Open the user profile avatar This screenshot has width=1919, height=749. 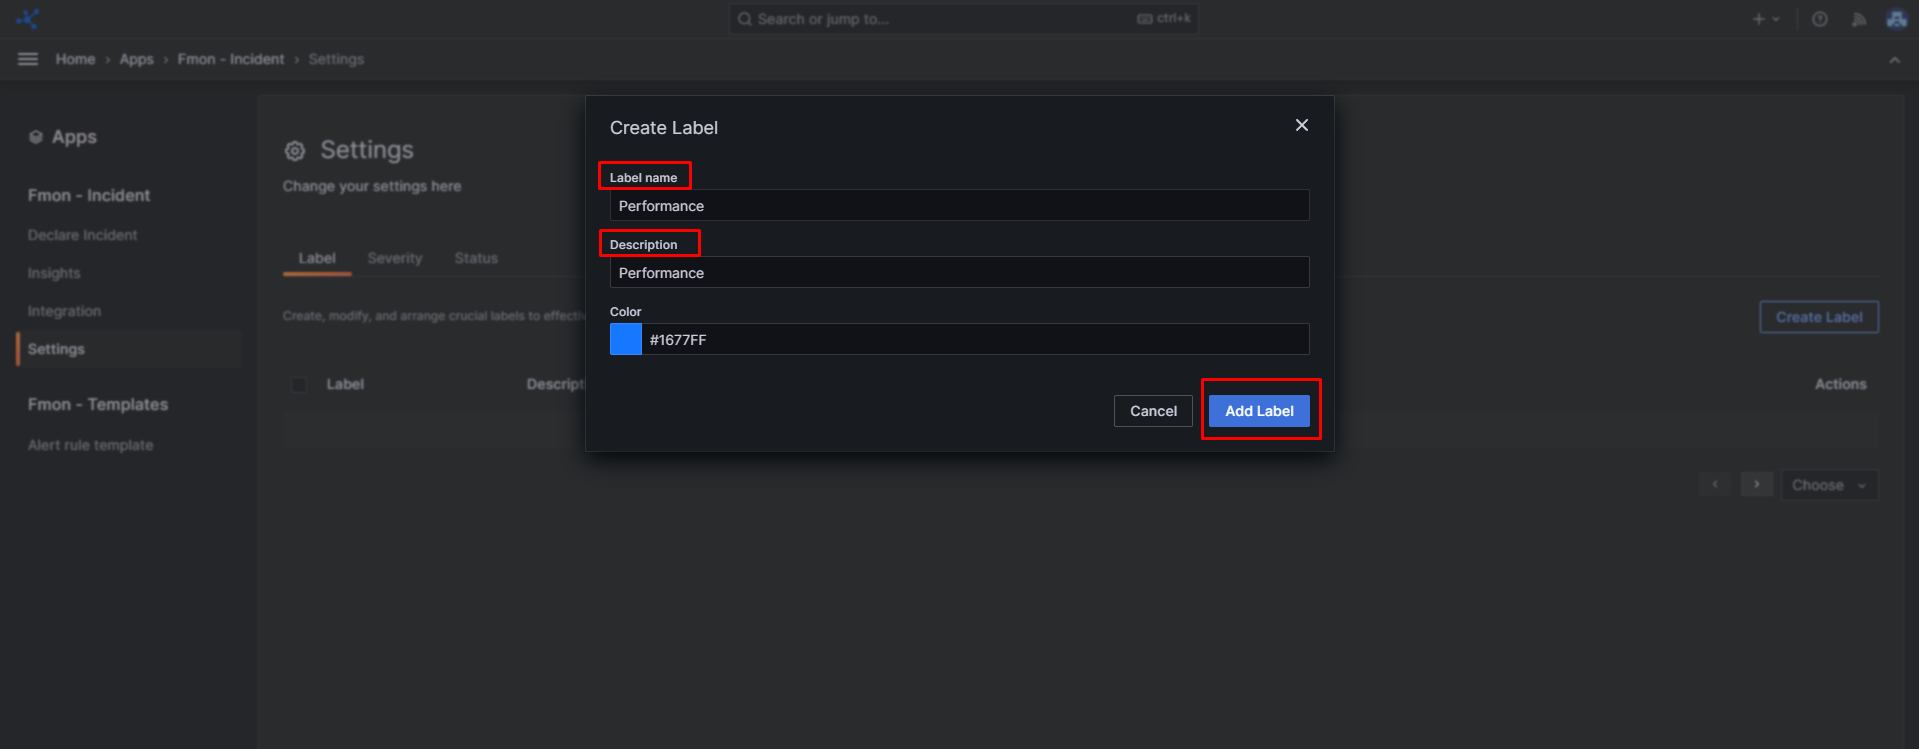1896,19
